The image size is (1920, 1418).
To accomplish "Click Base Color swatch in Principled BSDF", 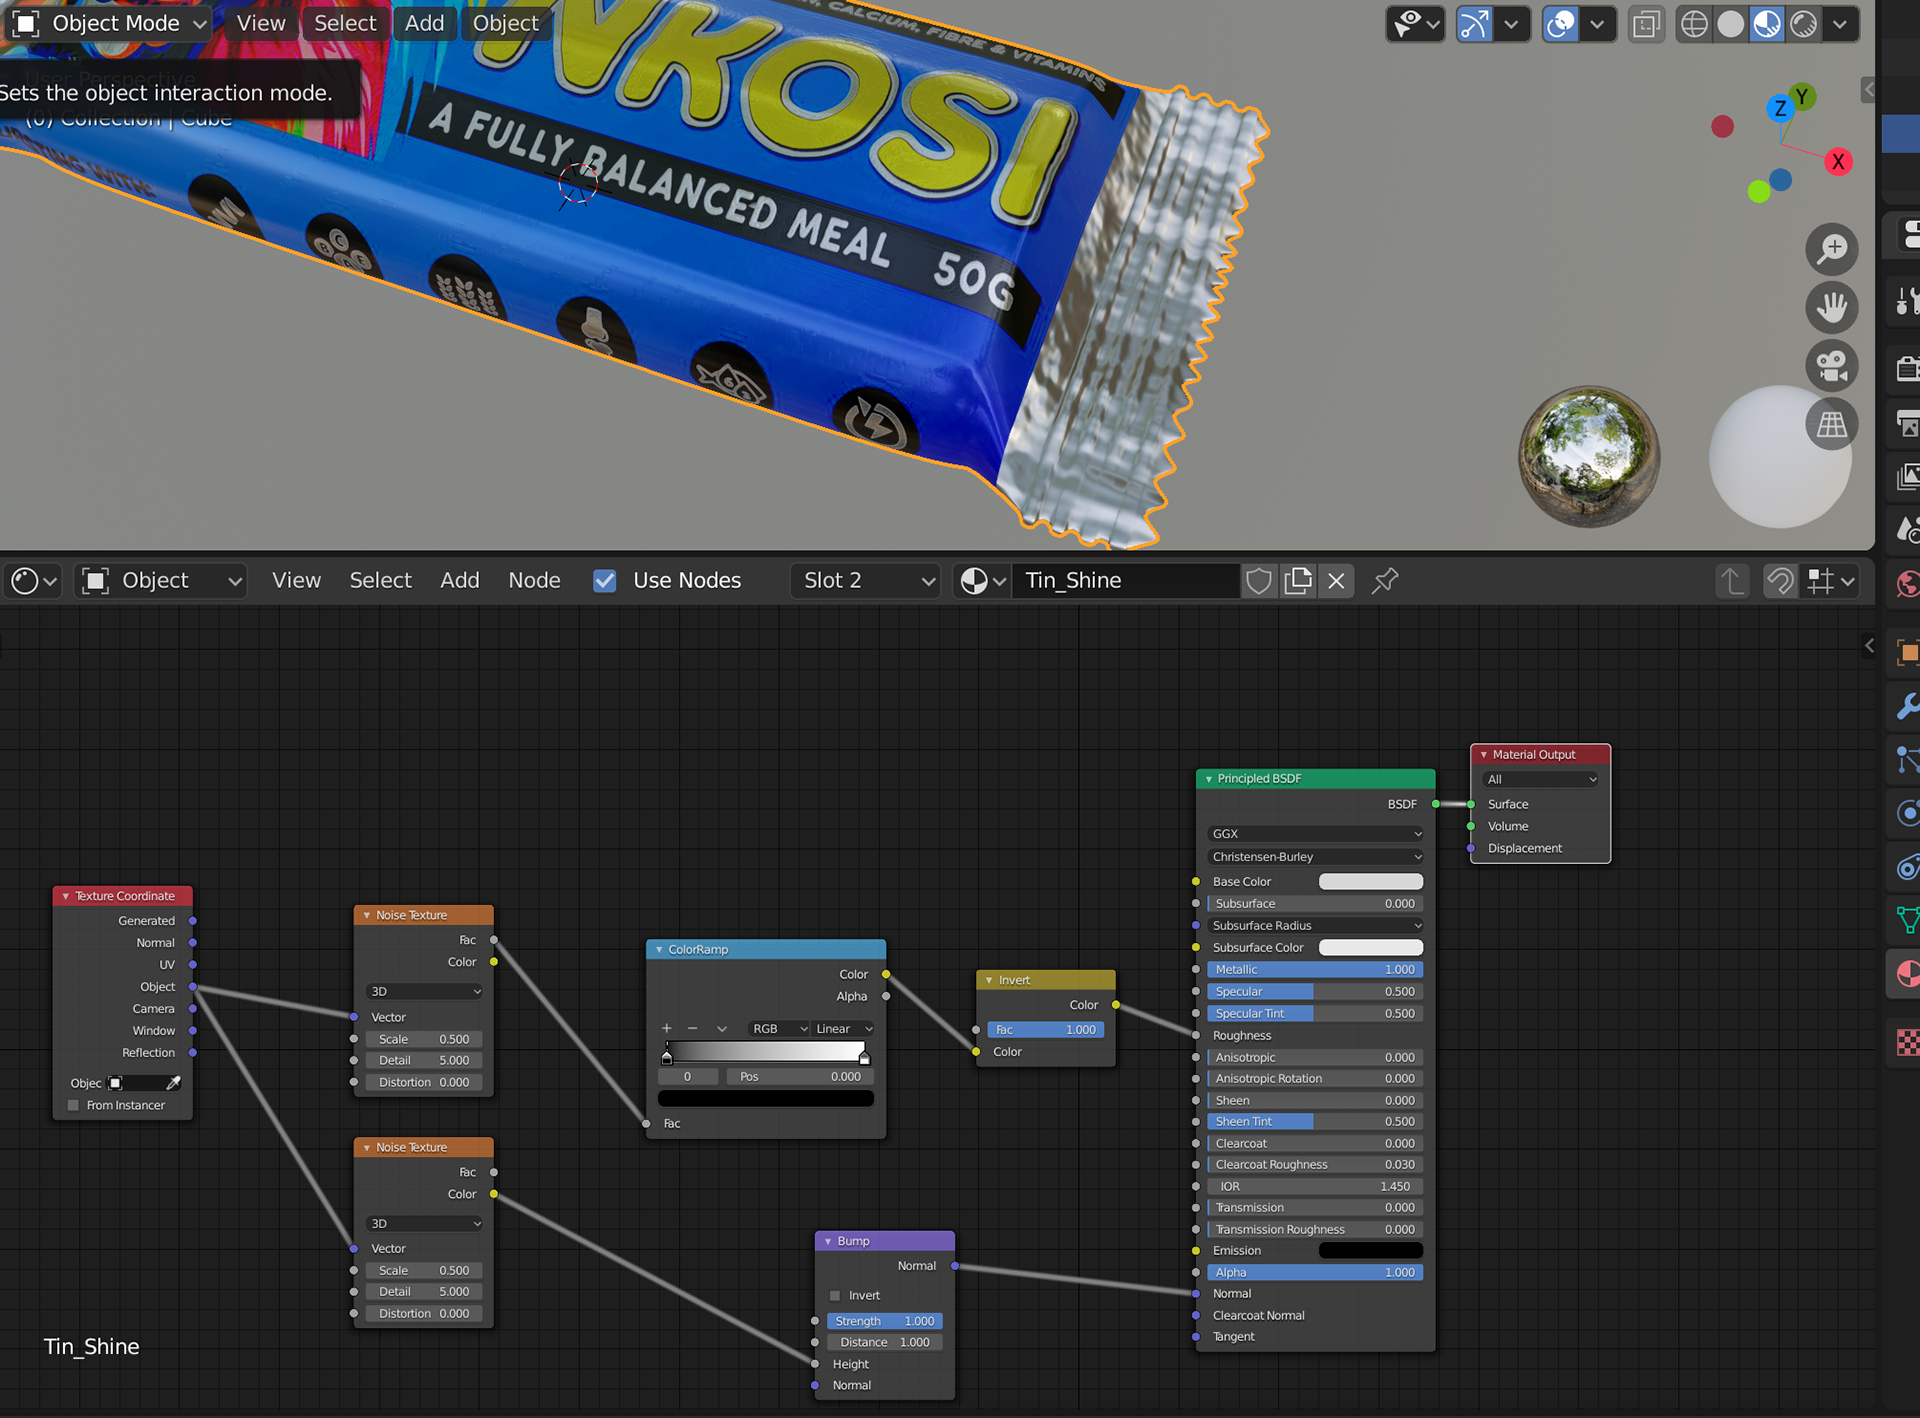I will pos(1370,881).
